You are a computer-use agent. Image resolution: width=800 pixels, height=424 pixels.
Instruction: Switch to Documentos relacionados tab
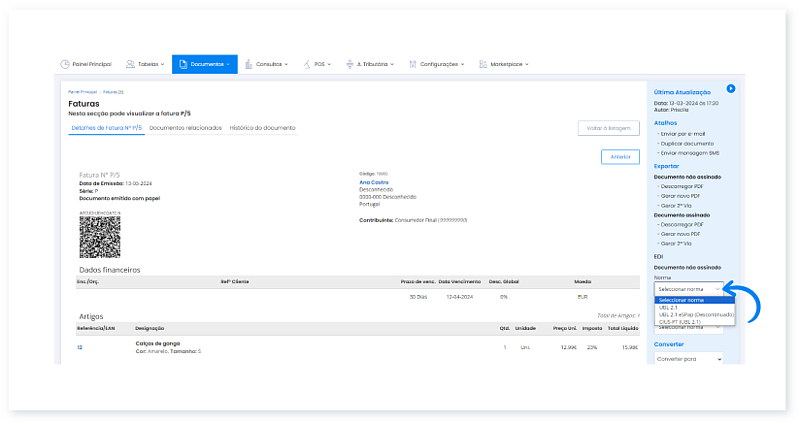[186, 128]
